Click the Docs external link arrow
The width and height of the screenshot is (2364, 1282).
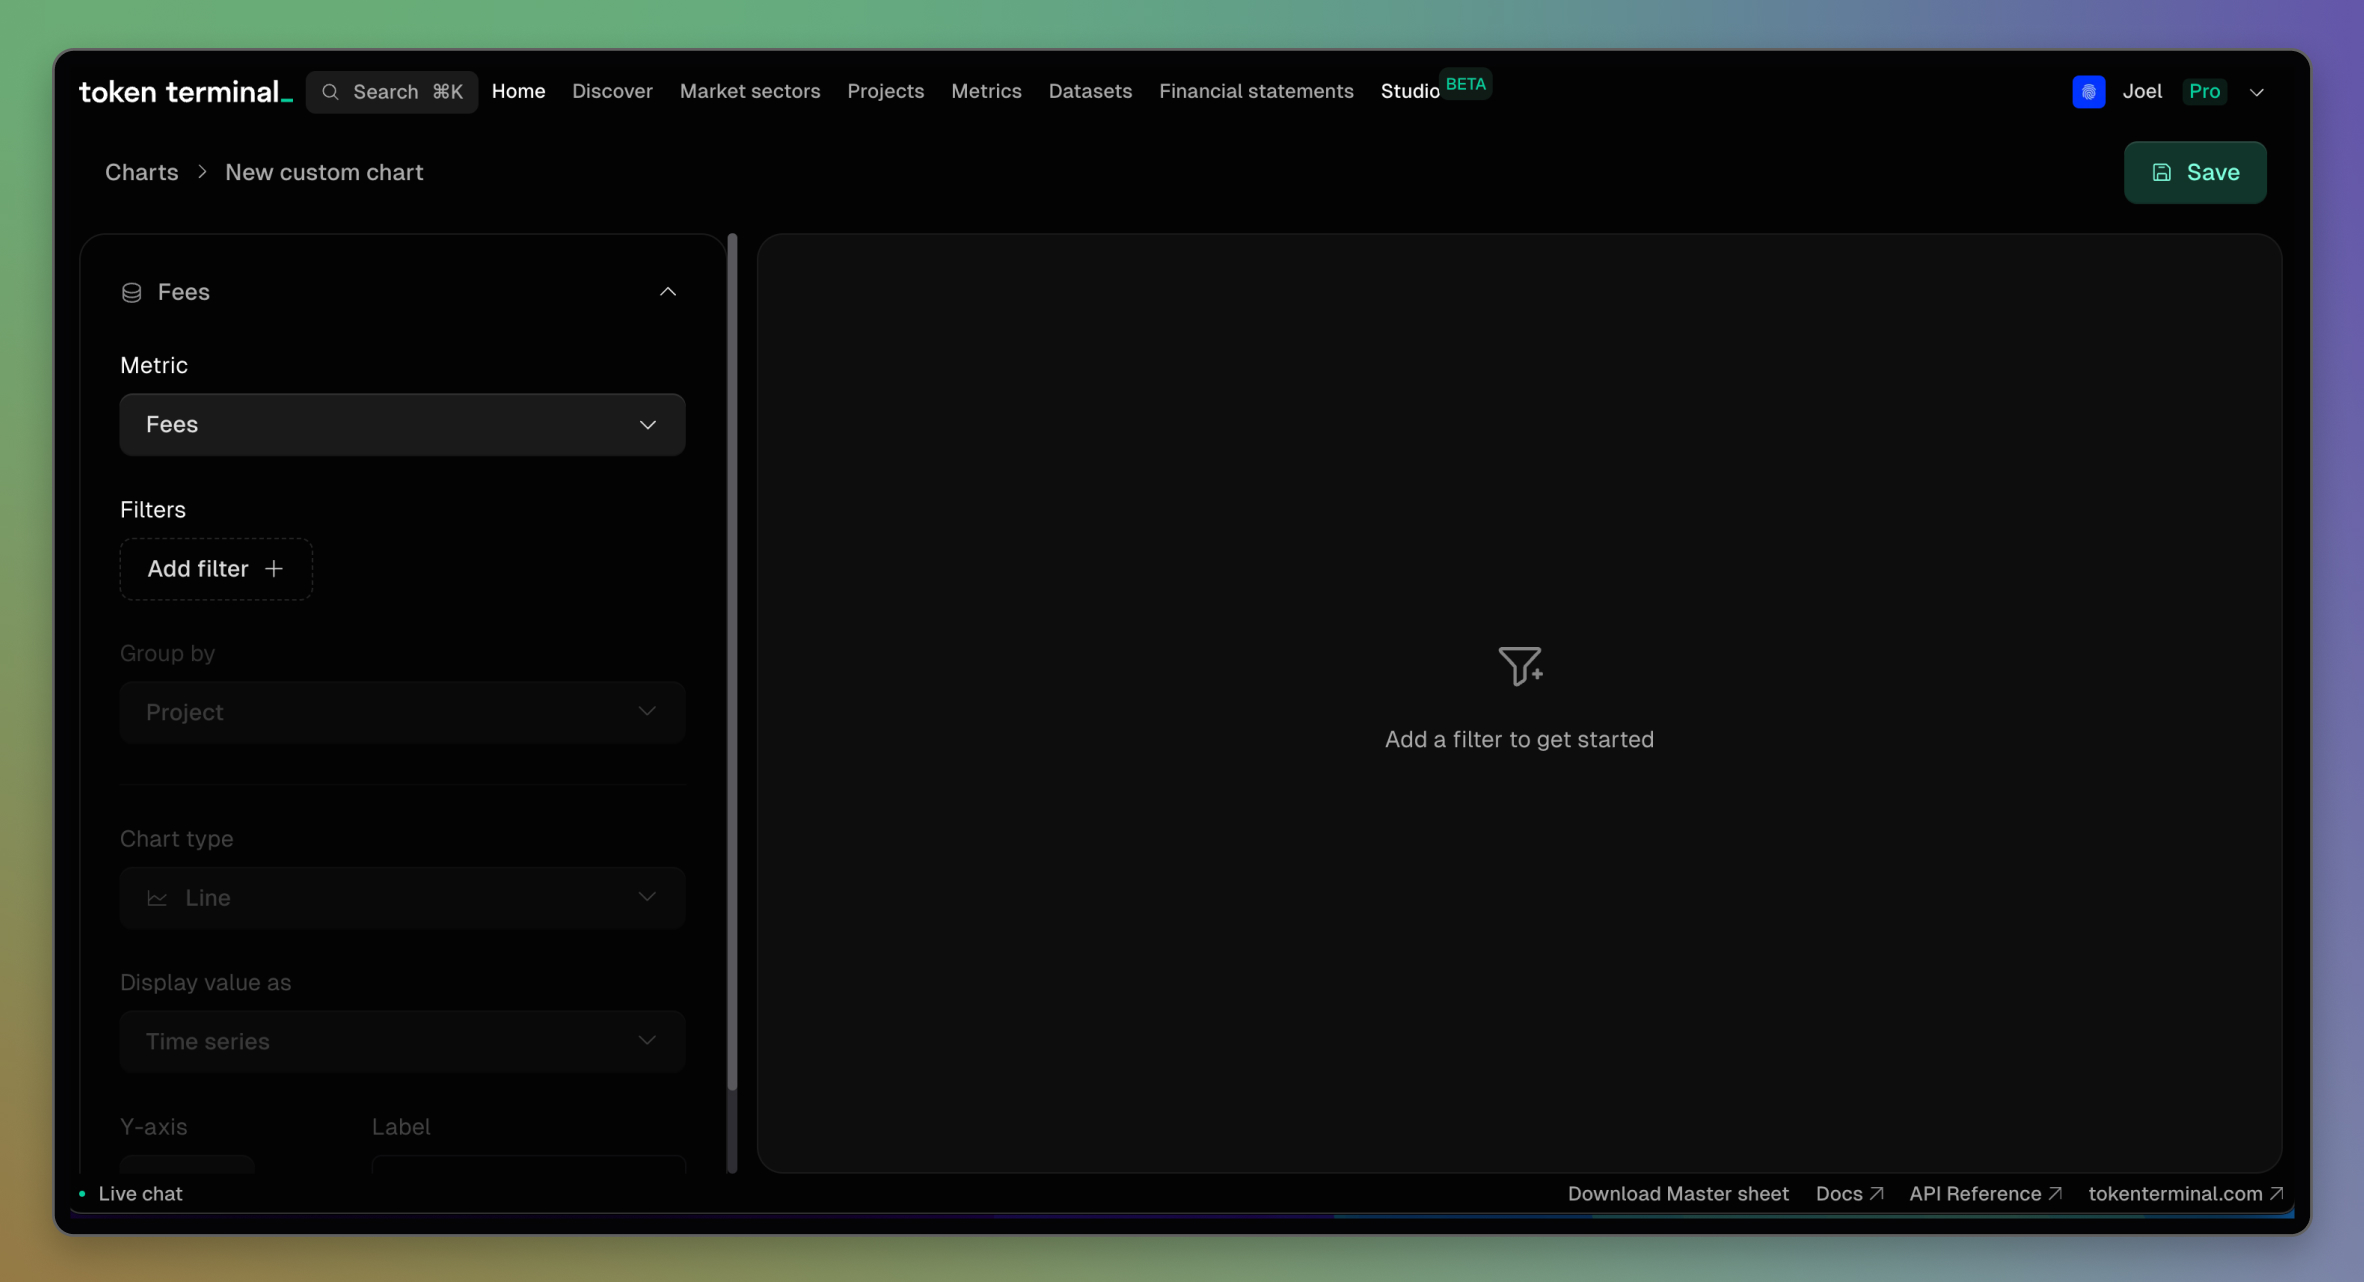(x=1876, y=1194)
